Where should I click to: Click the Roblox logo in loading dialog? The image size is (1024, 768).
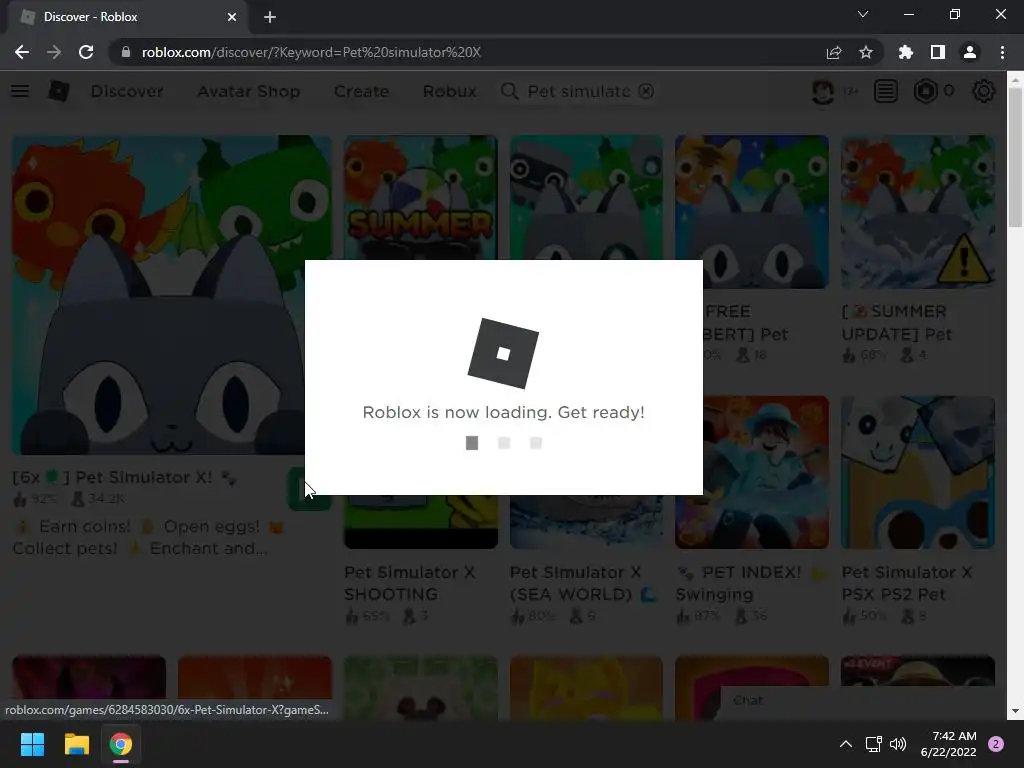[503, 353]
